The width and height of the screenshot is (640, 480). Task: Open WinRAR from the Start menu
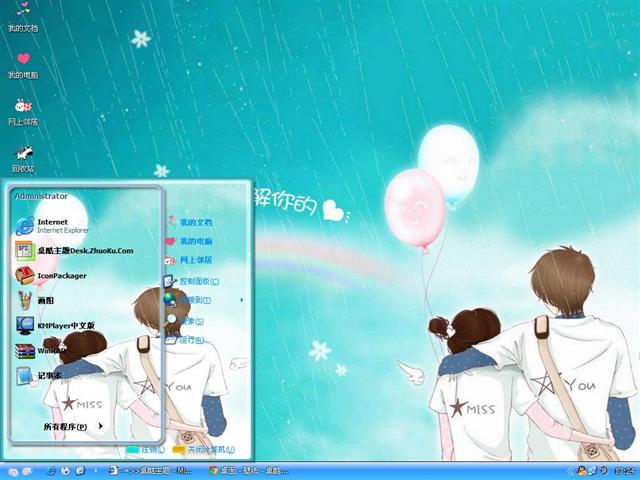coord(41,351)
